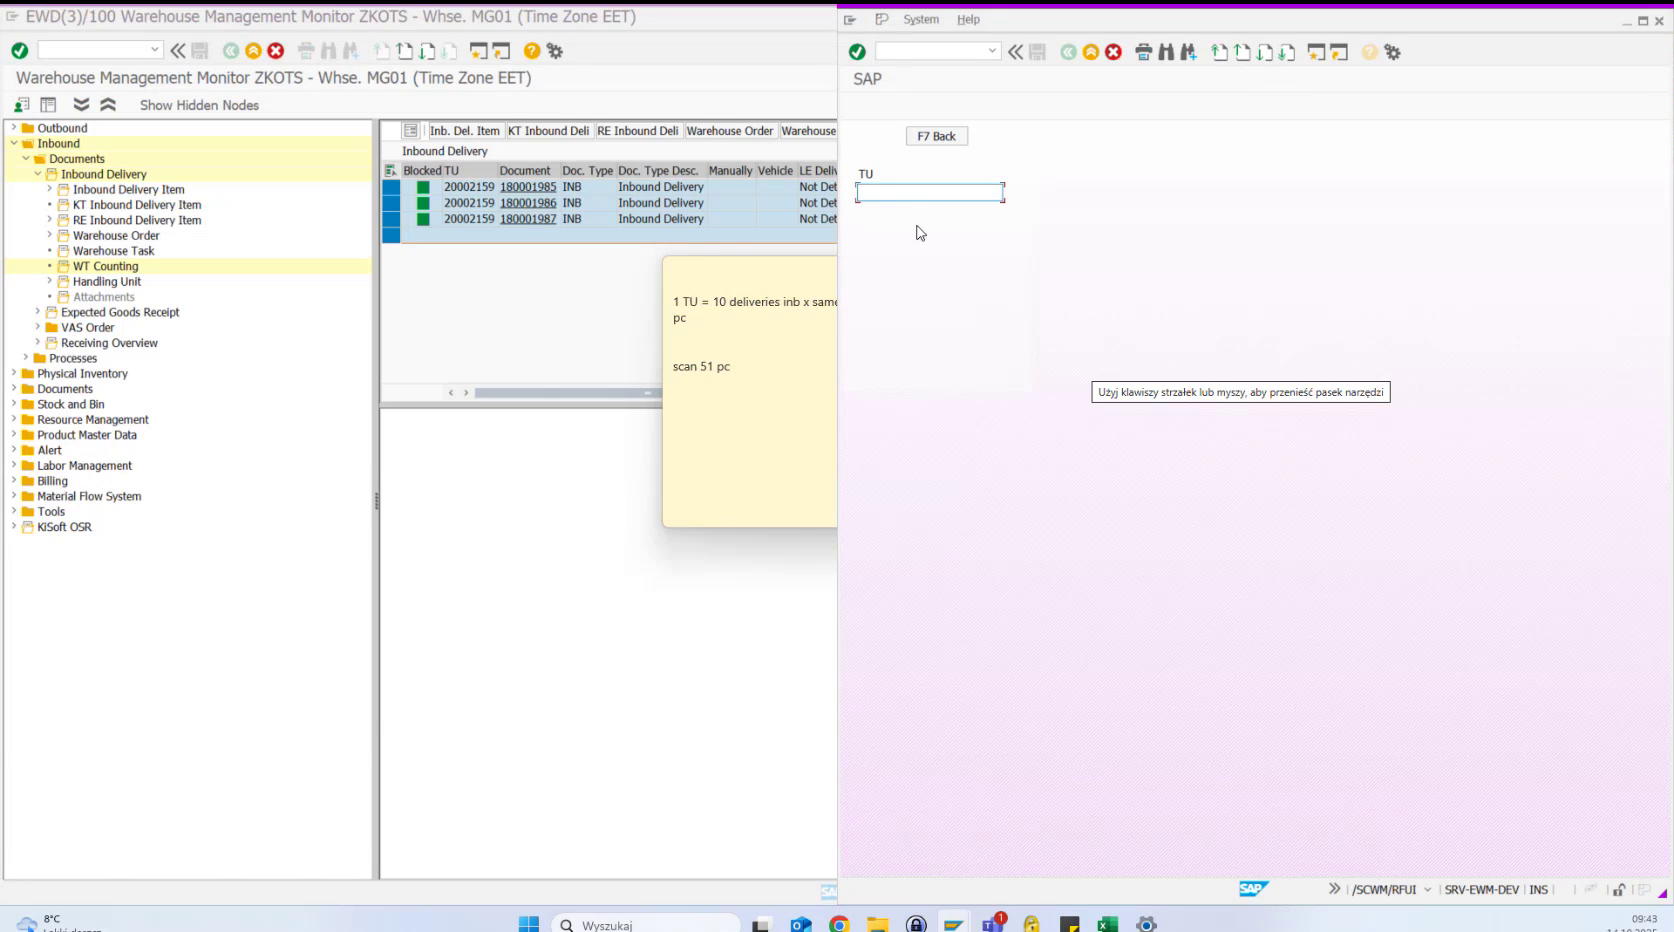Click the lock icon in the status bar
The width and height of the screenshot is (1674, 932).
pos(1618,889)
